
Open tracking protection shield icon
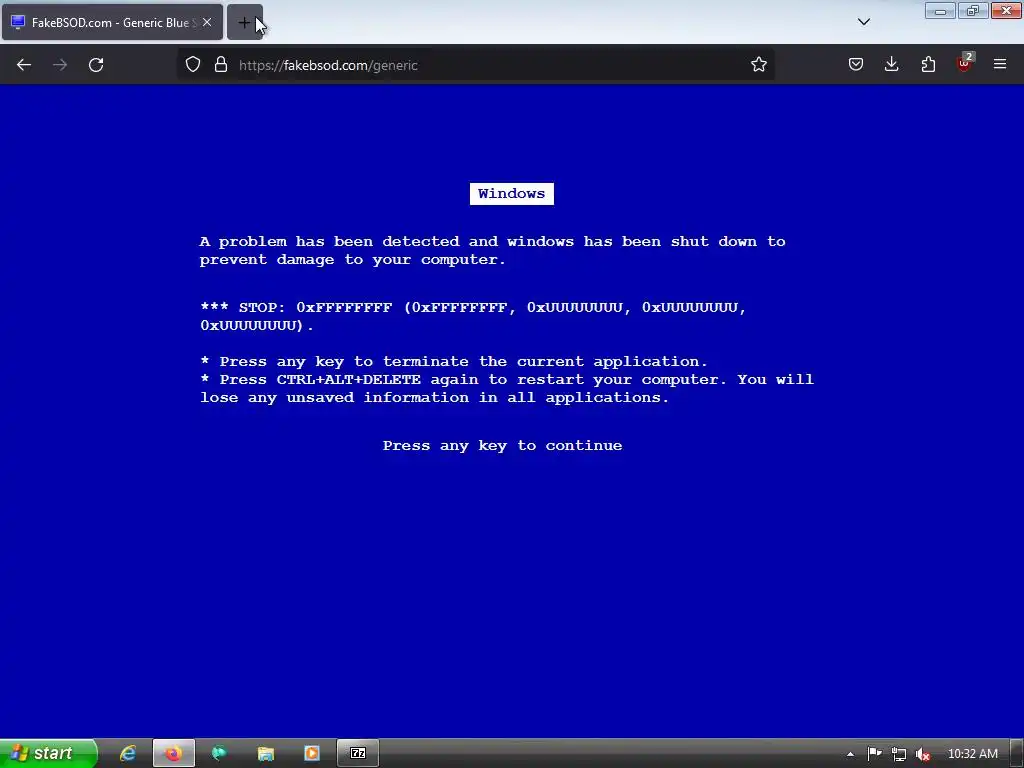(x=193, y=64)
